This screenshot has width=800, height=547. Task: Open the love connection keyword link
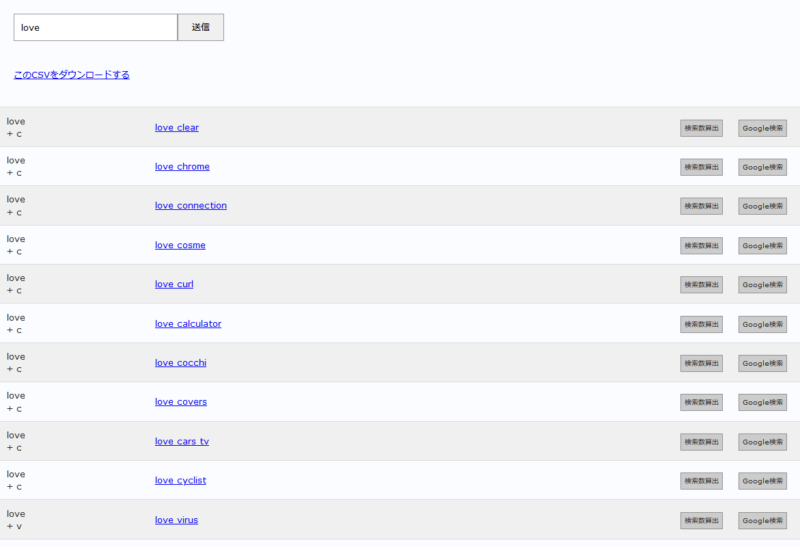point(190,206)
